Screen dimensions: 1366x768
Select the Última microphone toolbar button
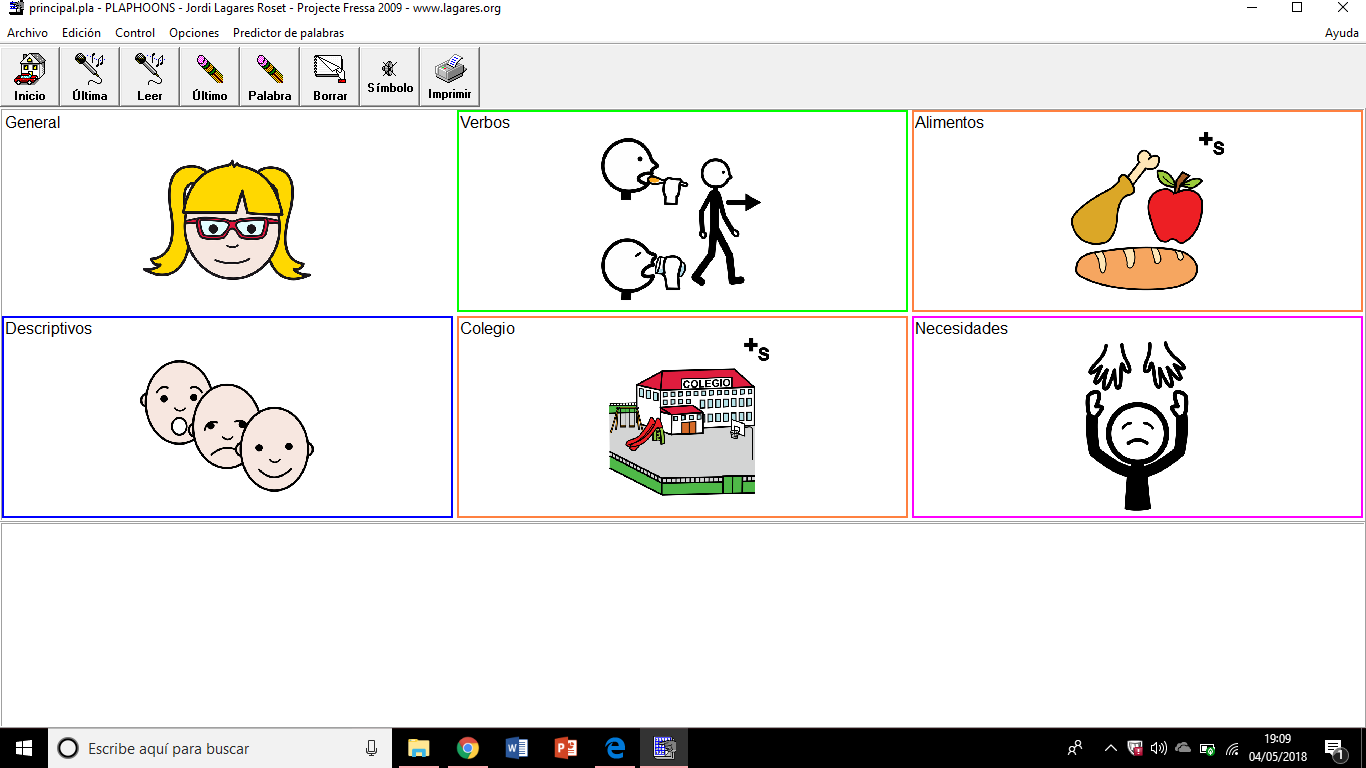pos(90,77)
